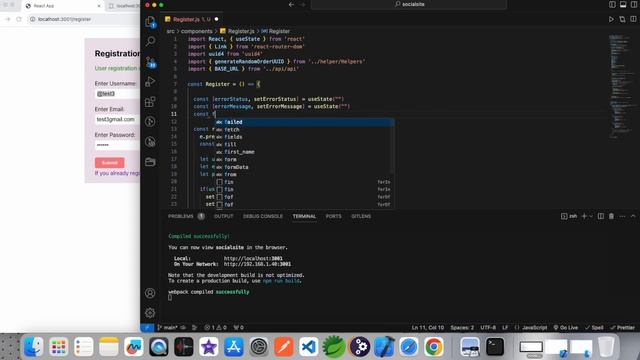Open Google Chrome from the dock
The image size is (640, 360).
(433, 347)
